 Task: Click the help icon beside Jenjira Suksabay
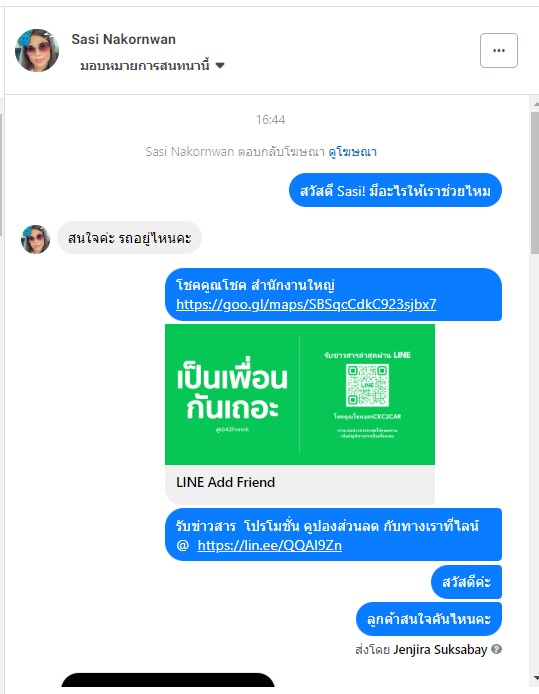click(497, 649)
